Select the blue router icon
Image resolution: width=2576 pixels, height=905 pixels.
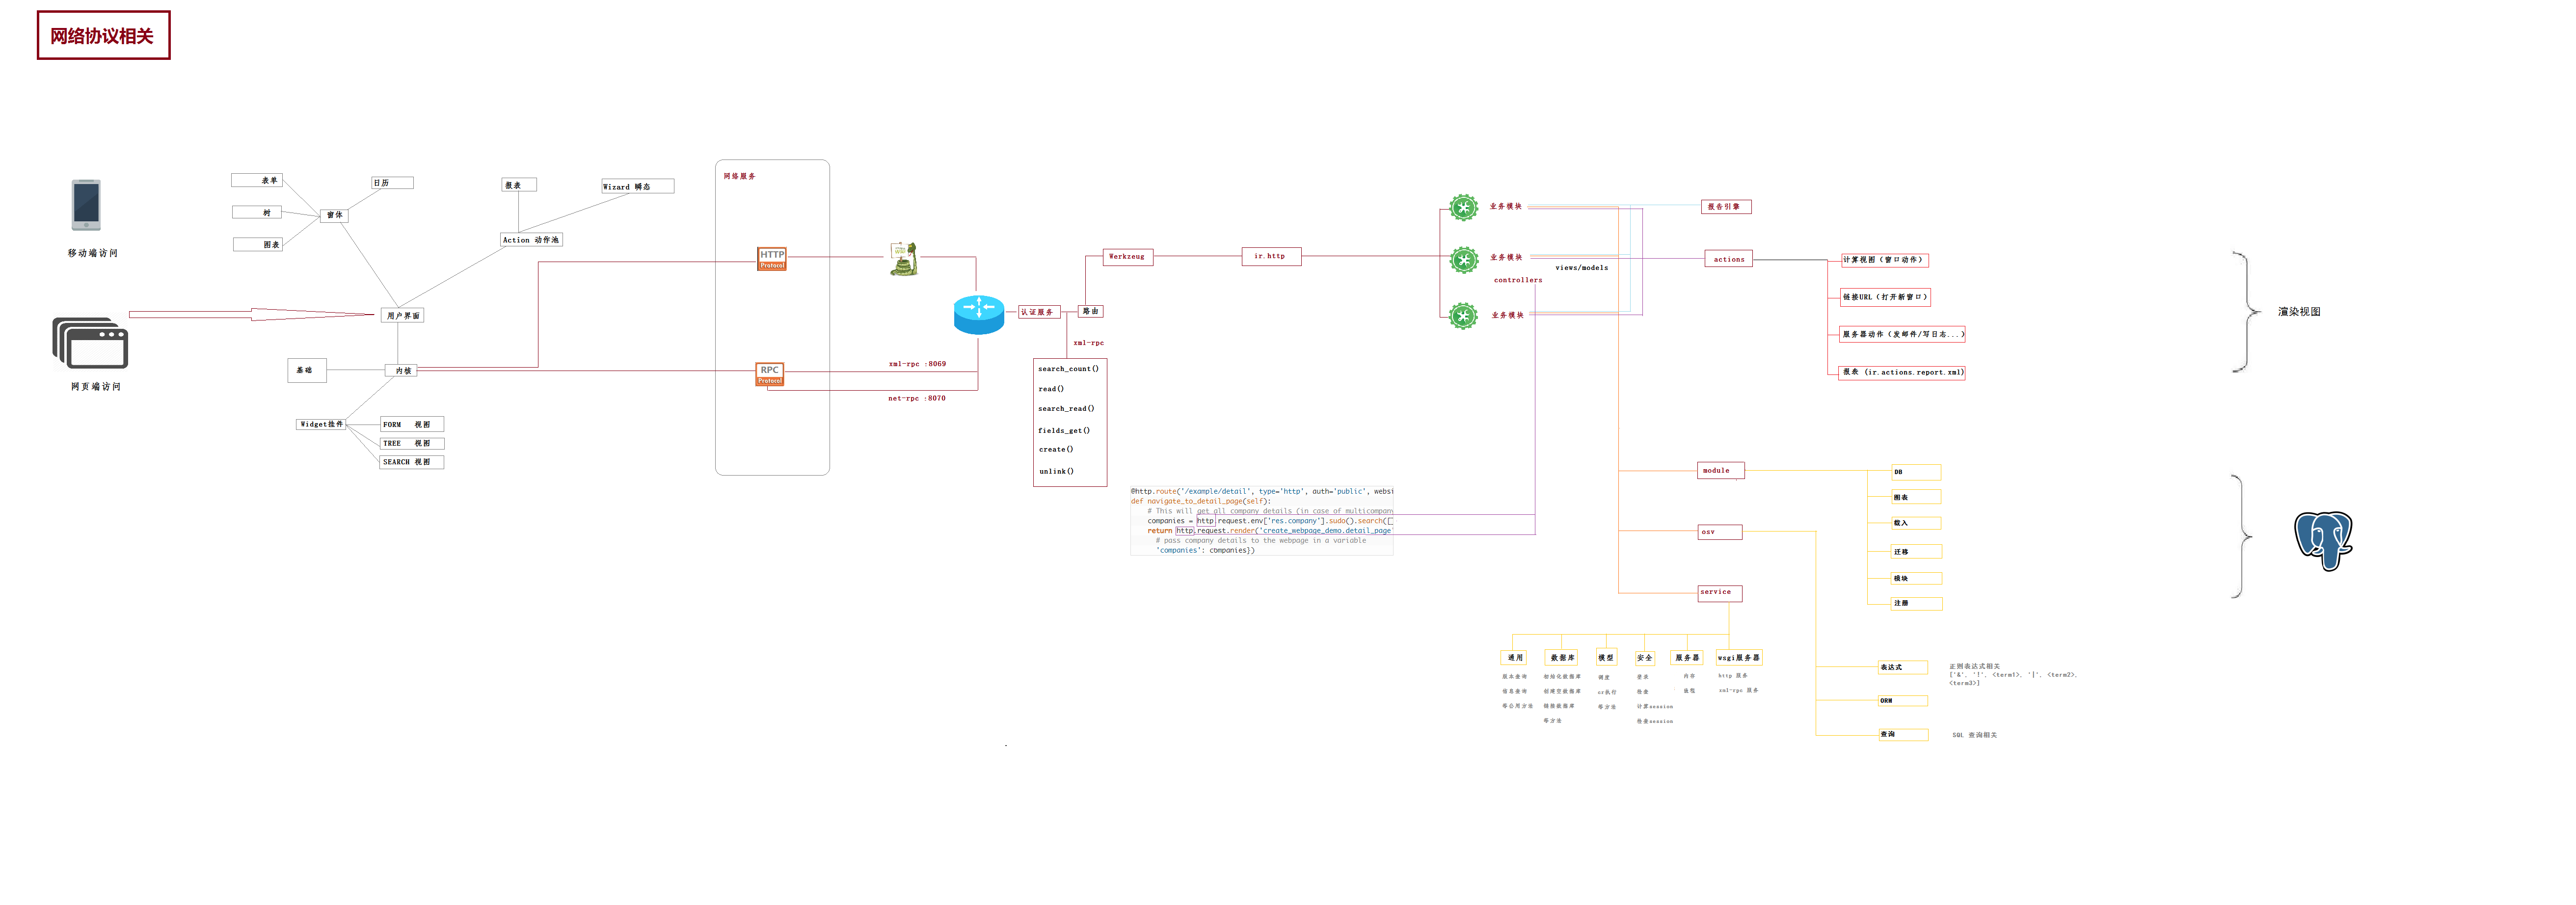coord(979,314)
